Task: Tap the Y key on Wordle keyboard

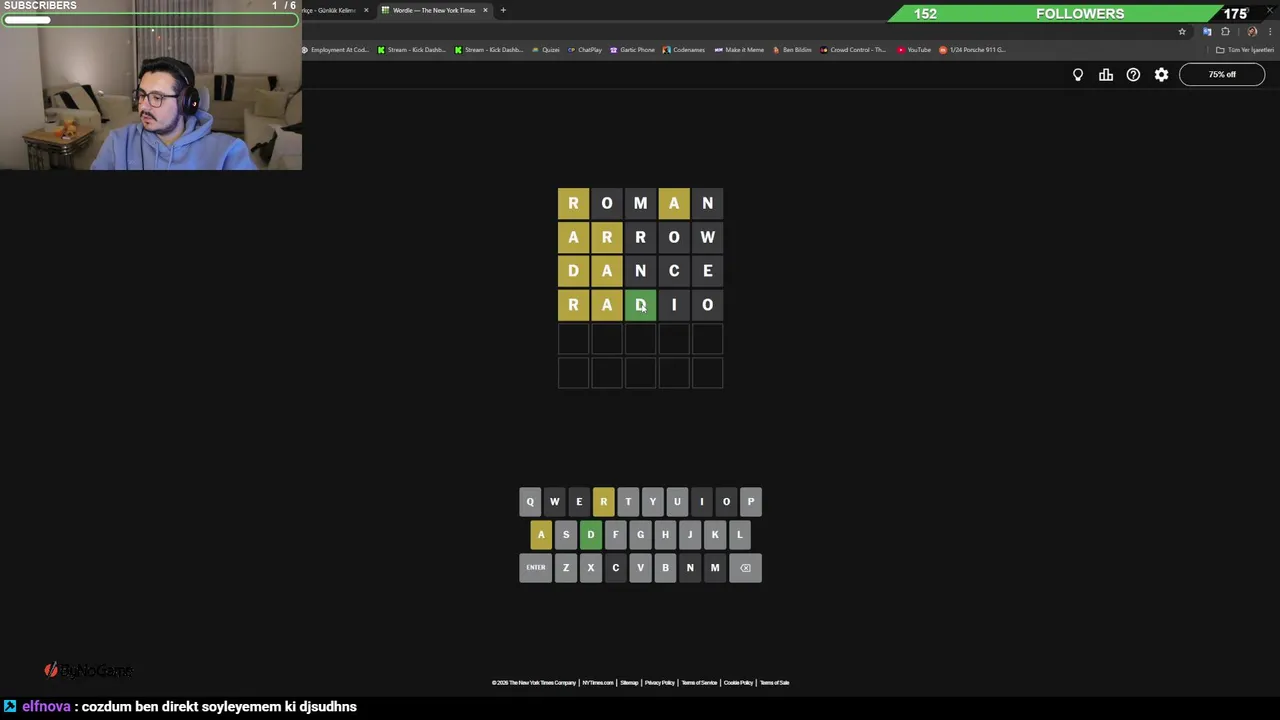Action: tap(652, 502)
